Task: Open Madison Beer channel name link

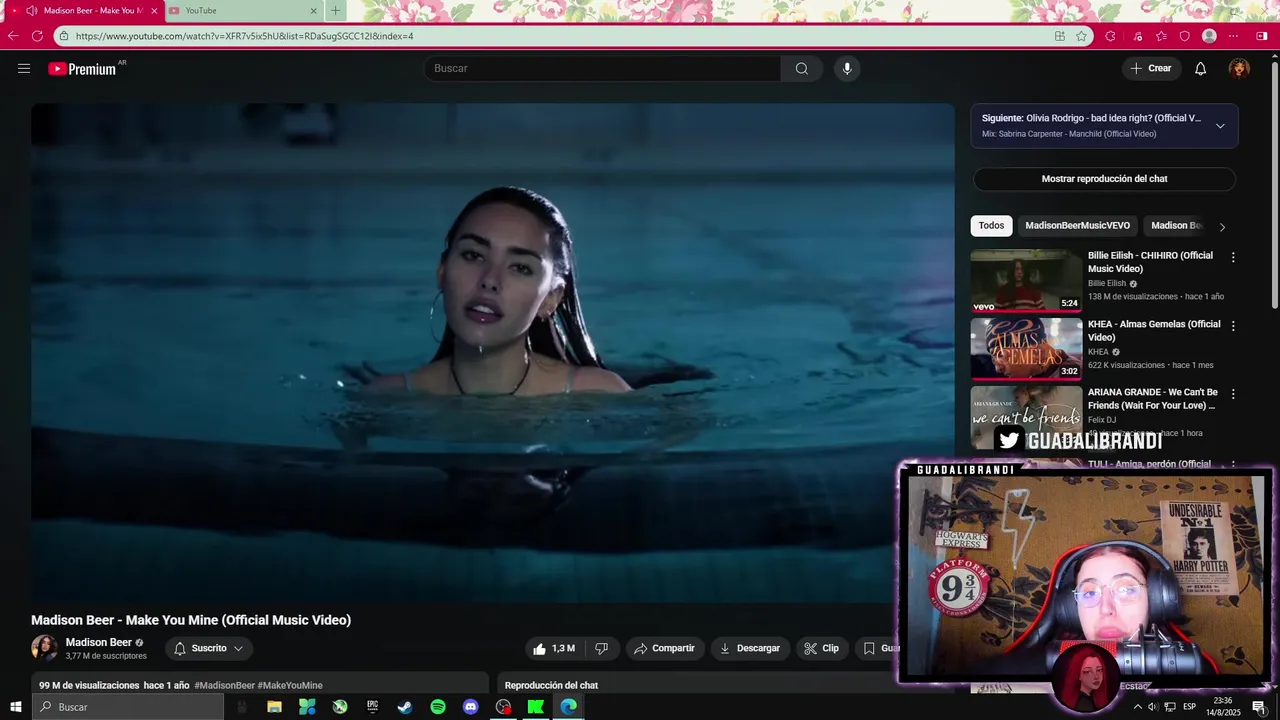Action: (98, 643)
